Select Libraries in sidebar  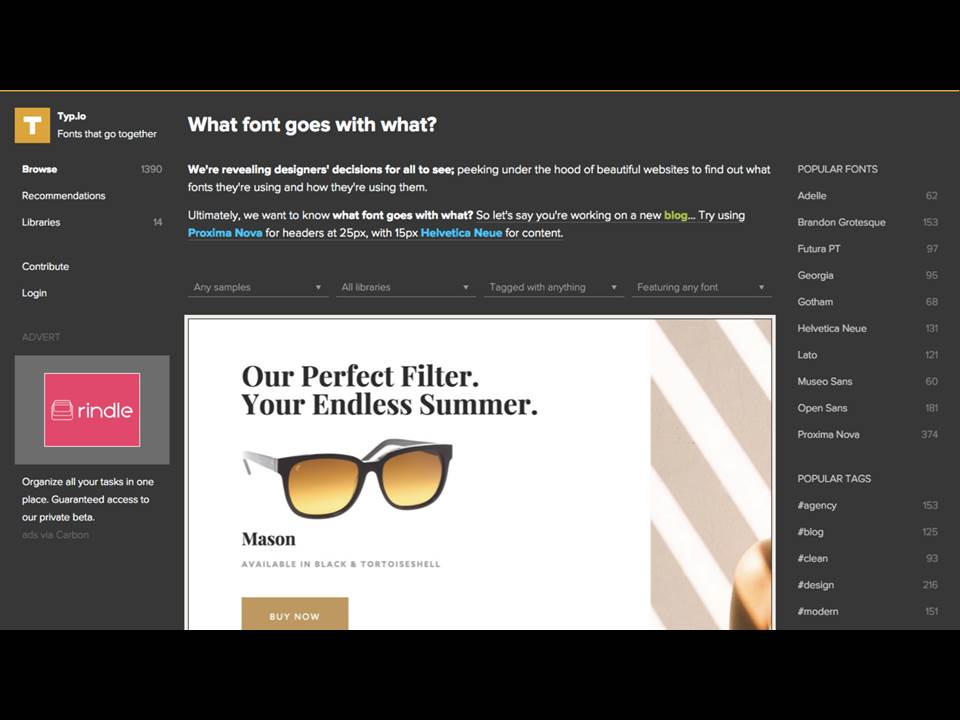tap(41, 222)
